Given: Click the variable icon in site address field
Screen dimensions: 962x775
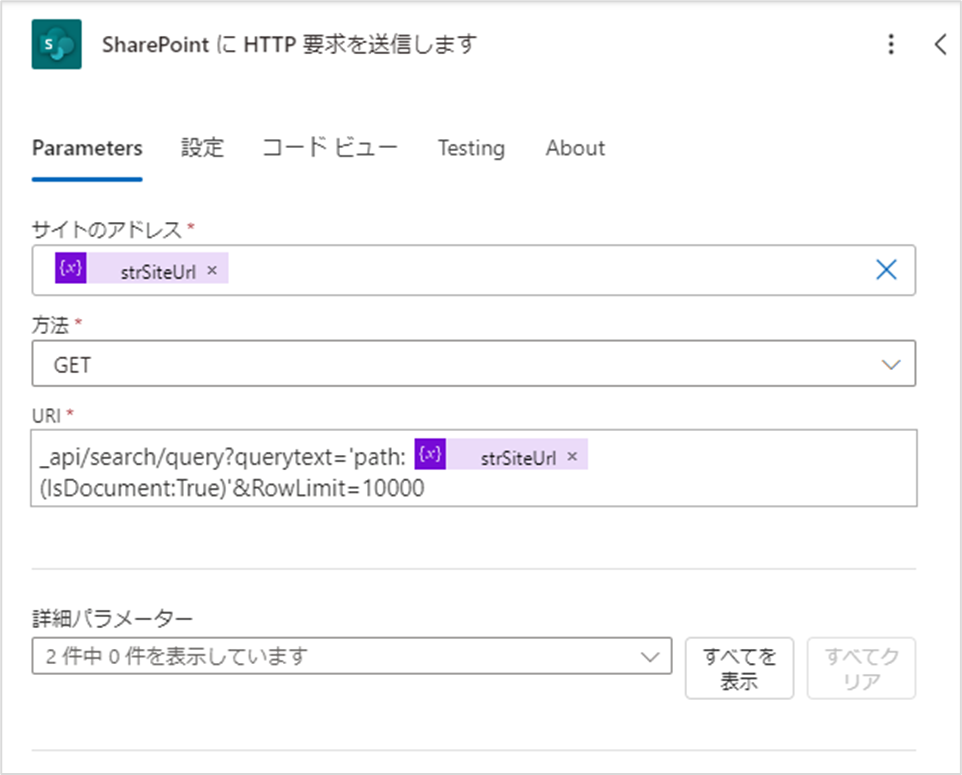Looking at the screenshot, I should click(71, 268).
